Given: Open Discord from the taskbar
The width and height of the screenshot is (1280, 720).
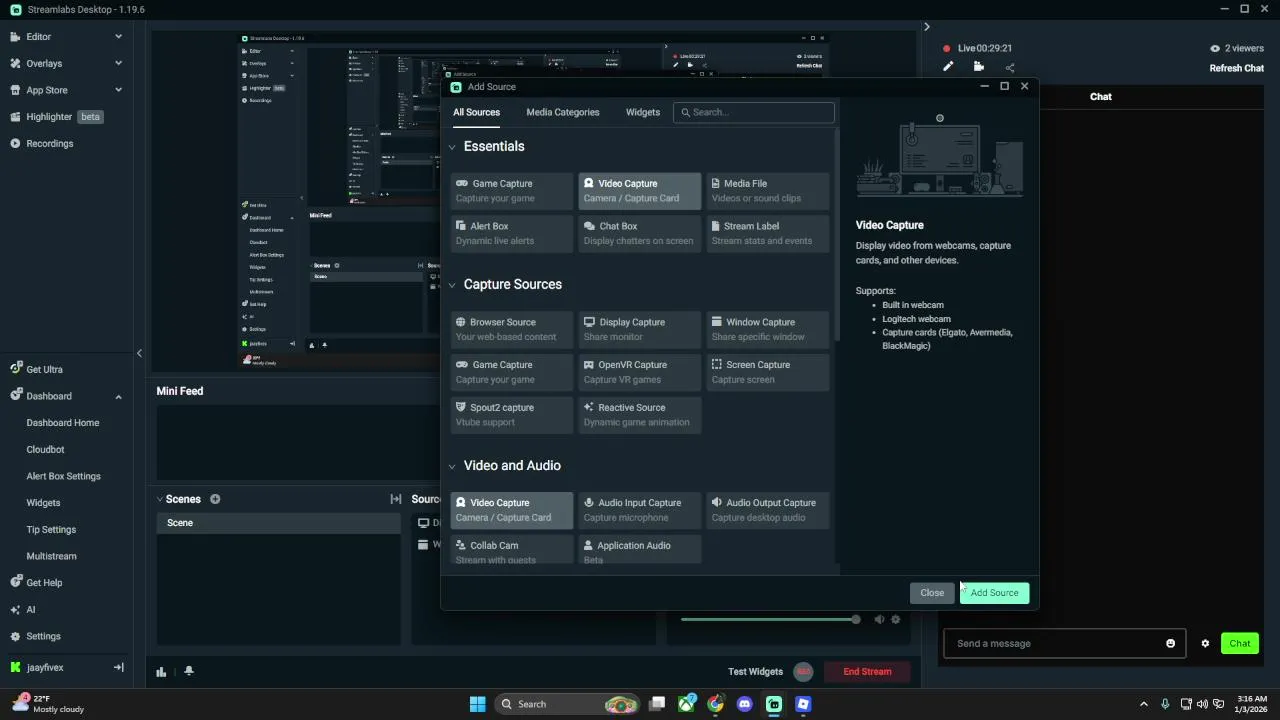Looking at the screenshot, I should [744, 704].
